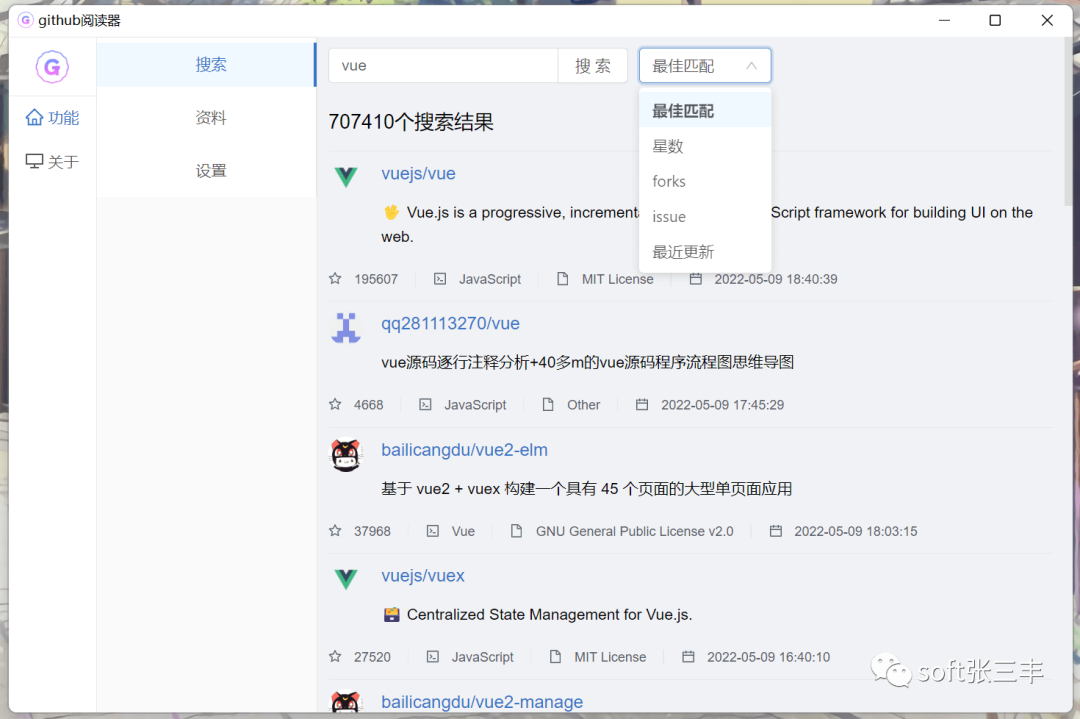Click star icon beside 195607
This screenshot has height=719, width=1080.
335,278
